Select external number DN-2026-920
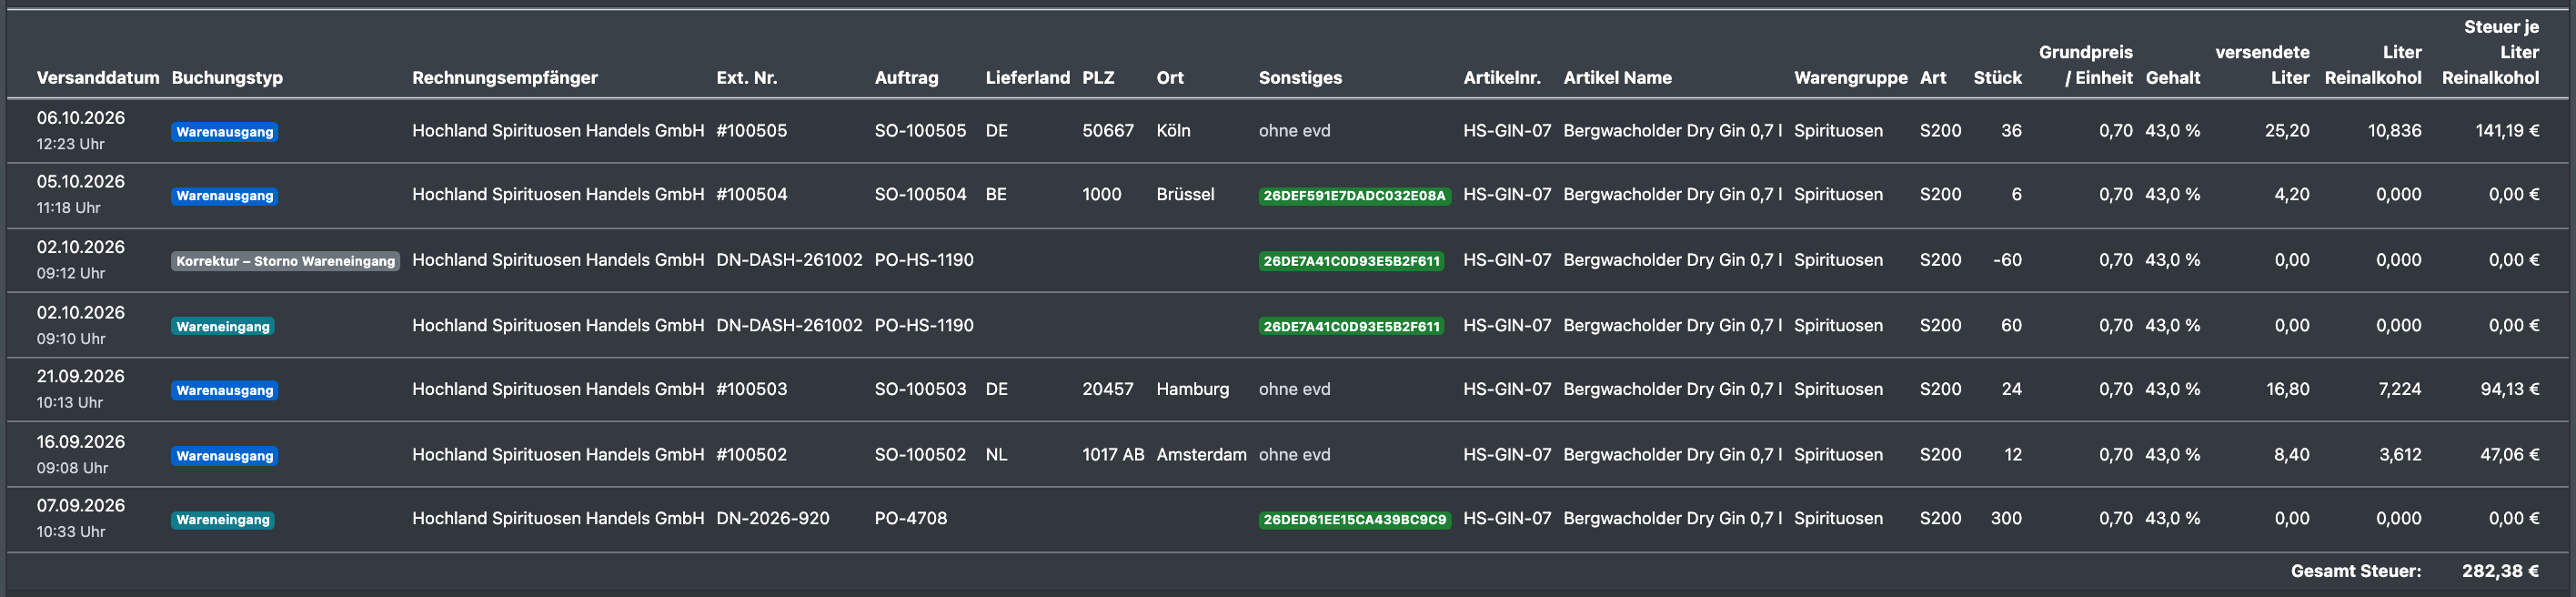 tap(773, 519)
